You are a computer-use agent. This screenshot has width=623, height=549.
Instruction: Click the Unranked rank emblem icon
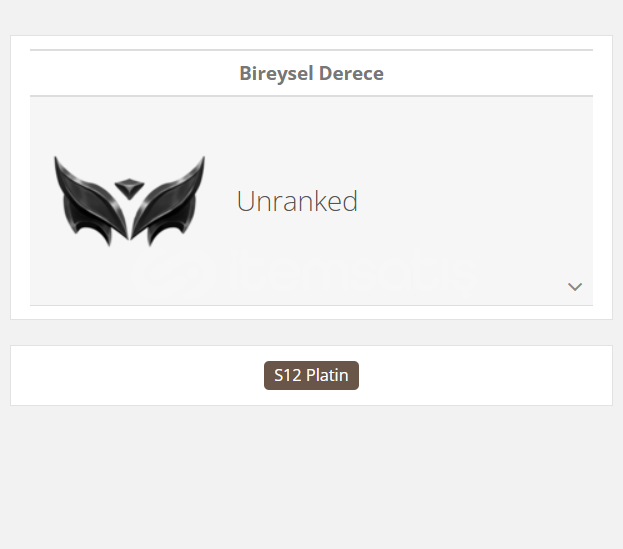(x=130, y=200)
